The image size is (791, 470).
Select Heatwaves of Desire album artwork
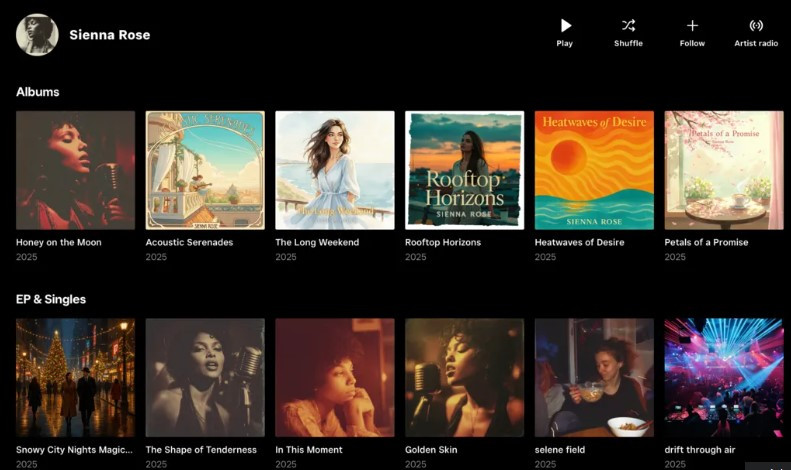(x=594, y=170)
